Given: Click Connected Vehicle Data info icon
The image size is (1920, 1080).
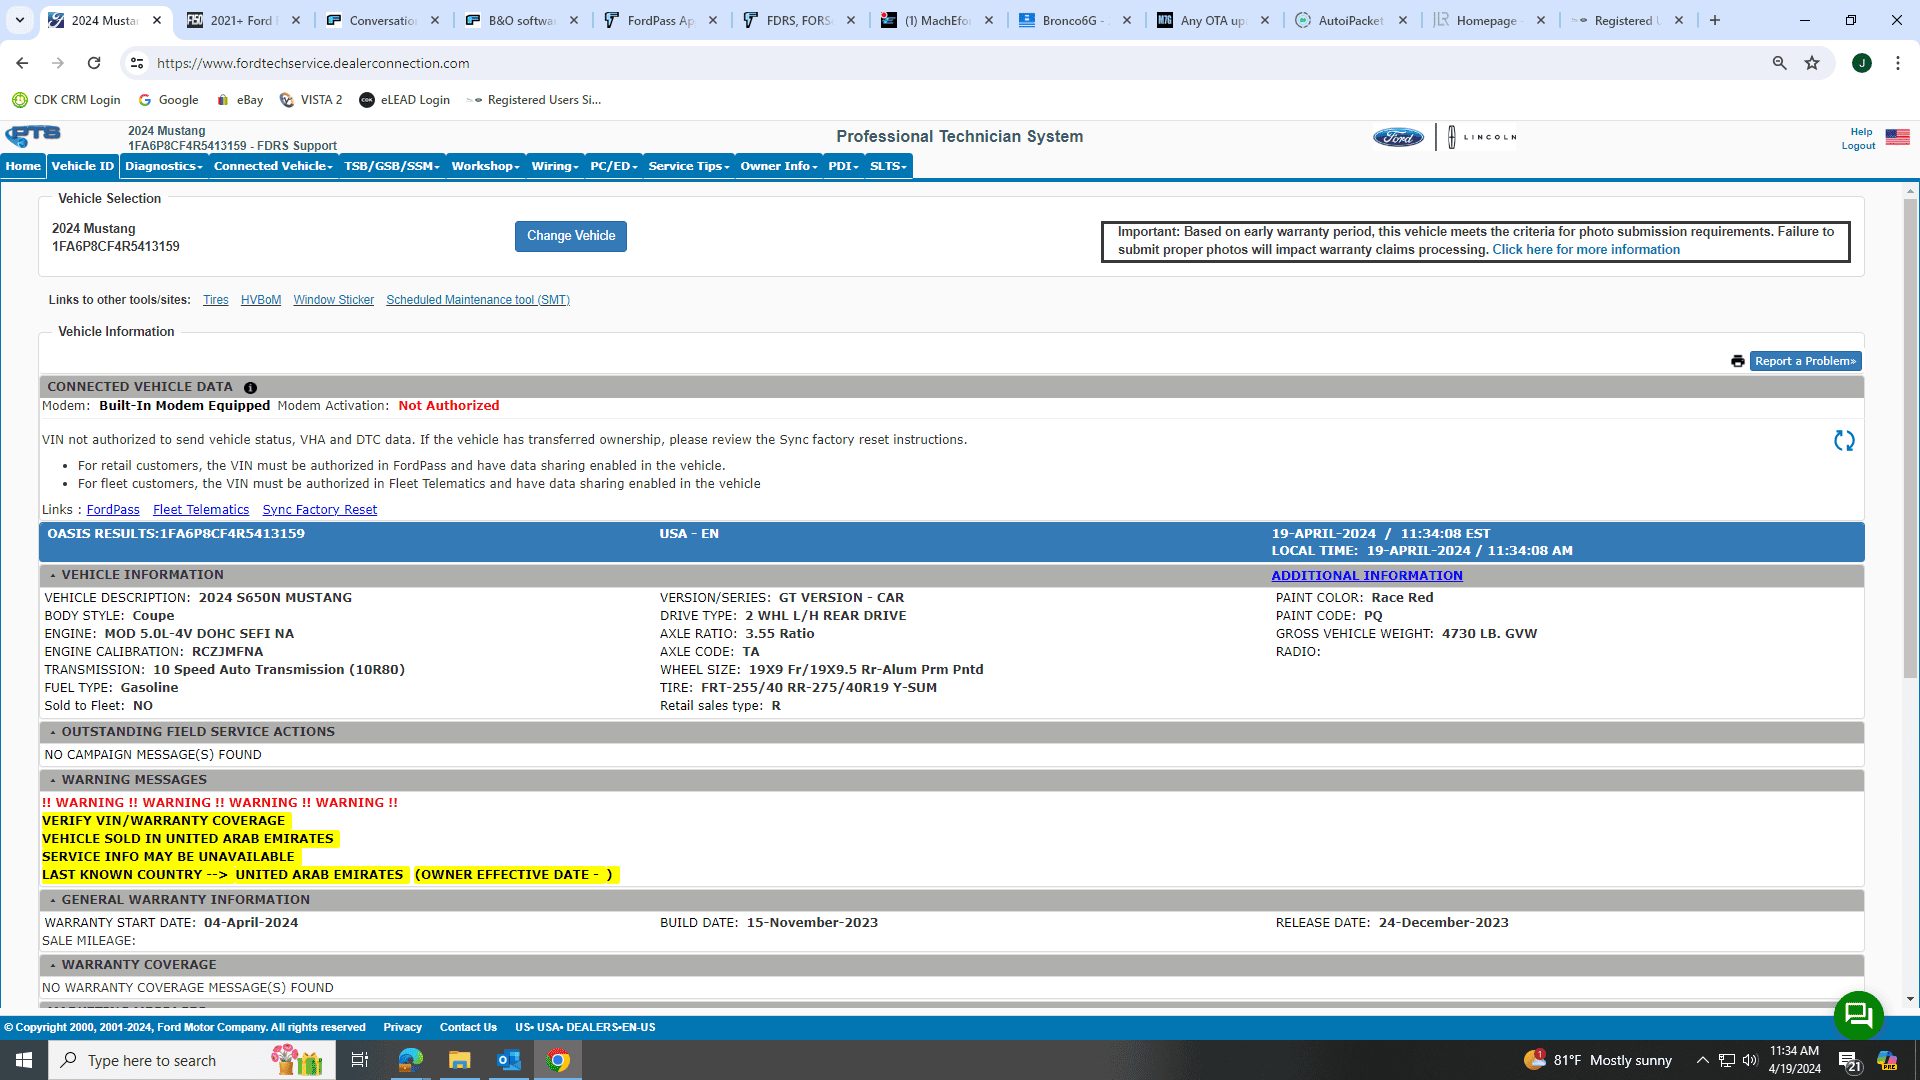Looking at the screenshot, I should 250,388.
